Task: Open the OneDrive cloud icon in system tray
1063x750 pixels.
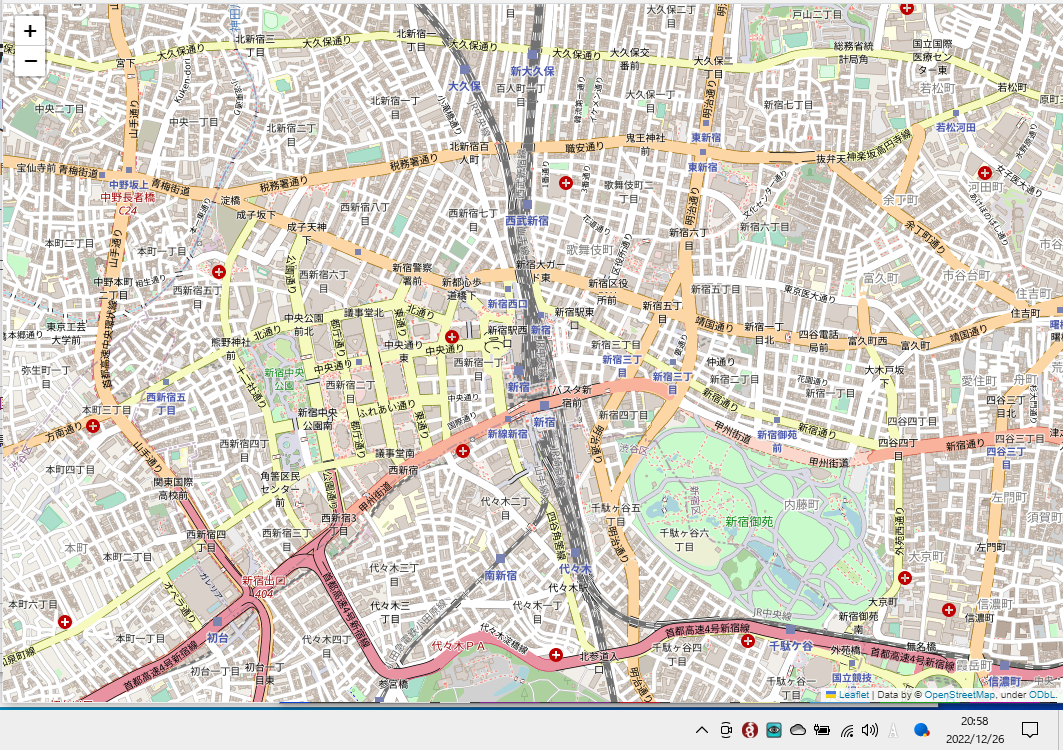Action: click(797, 729)
